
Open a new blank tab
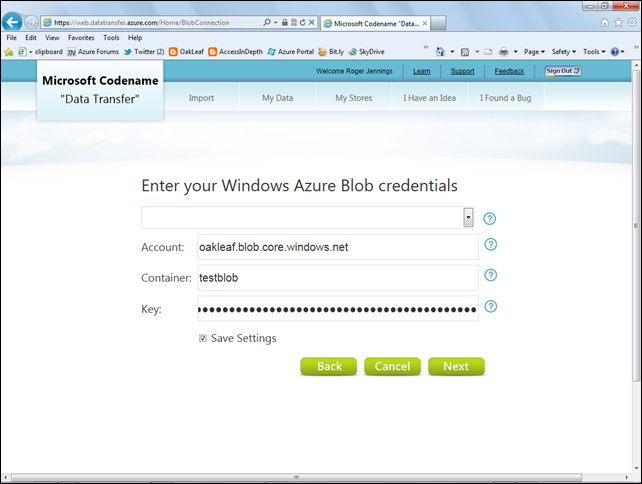coord(438,23)
